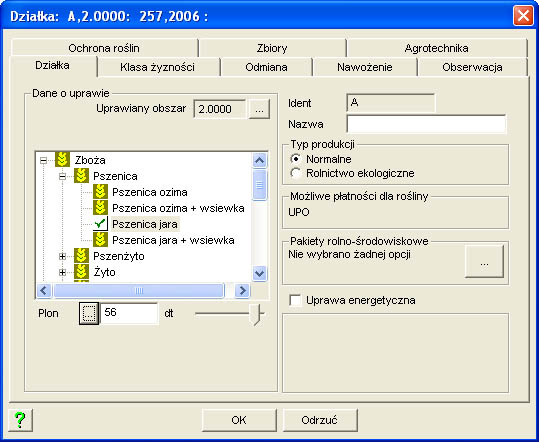Expand the Pszenżyto tree node
The image size is (539, 442).
point(62,256)
